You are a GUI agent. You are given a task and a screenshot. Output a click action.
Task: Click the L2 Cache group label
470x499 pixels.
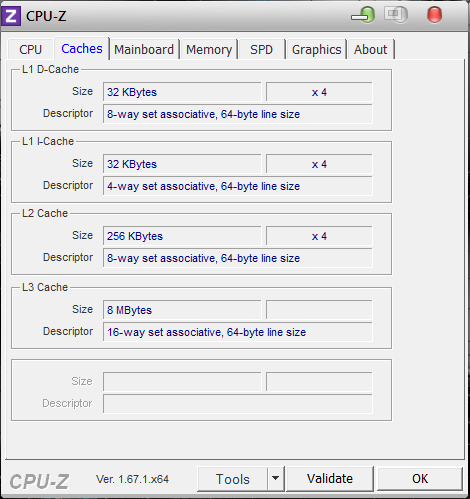45,213
